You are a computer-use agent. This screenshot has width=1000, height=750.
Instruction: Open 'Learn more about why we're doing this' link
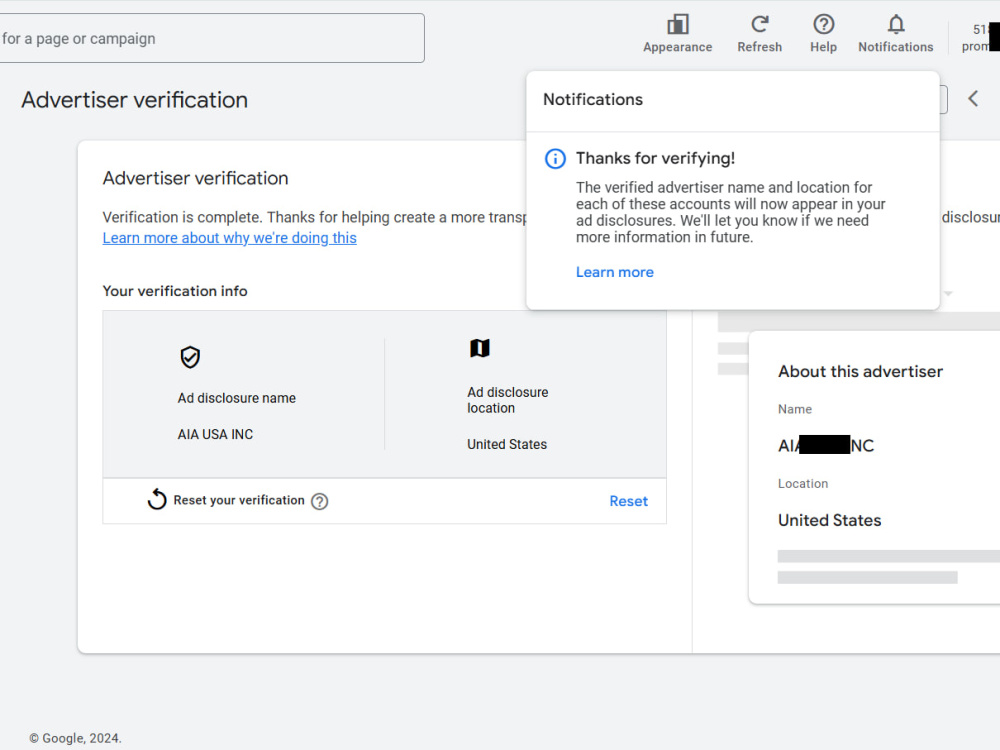coord(230,238)
